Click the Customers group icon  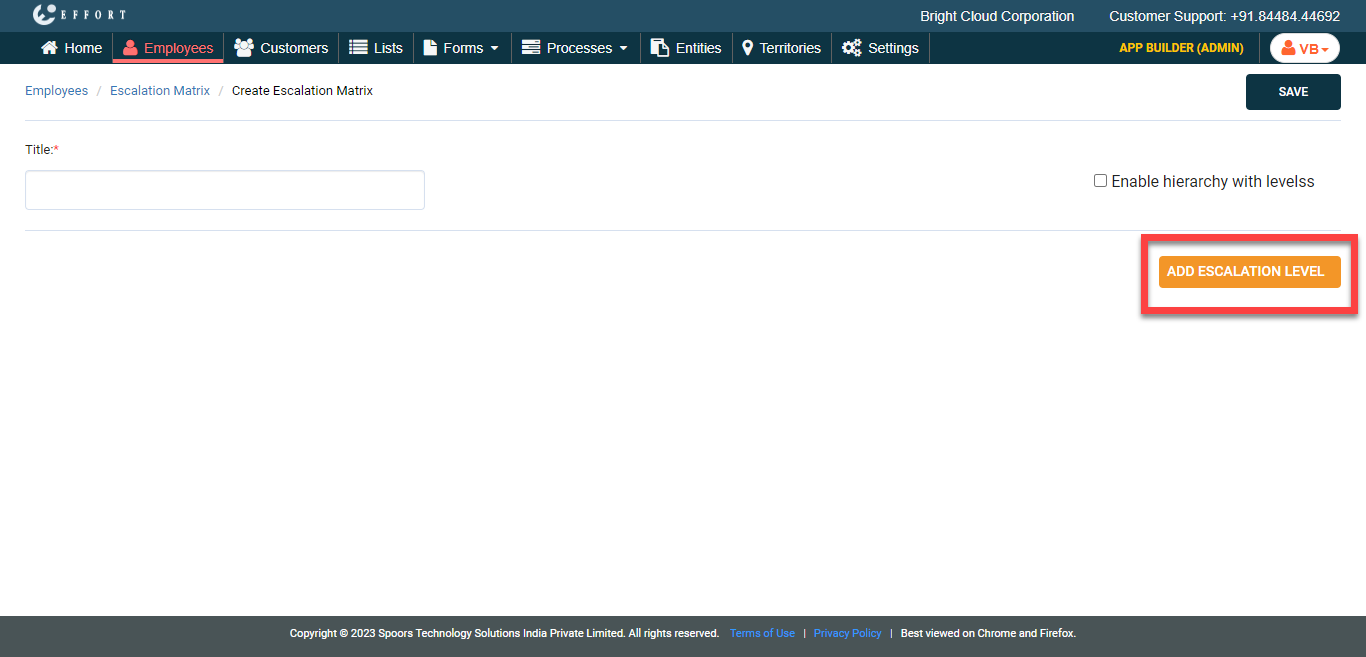click(x=243, y=48)
